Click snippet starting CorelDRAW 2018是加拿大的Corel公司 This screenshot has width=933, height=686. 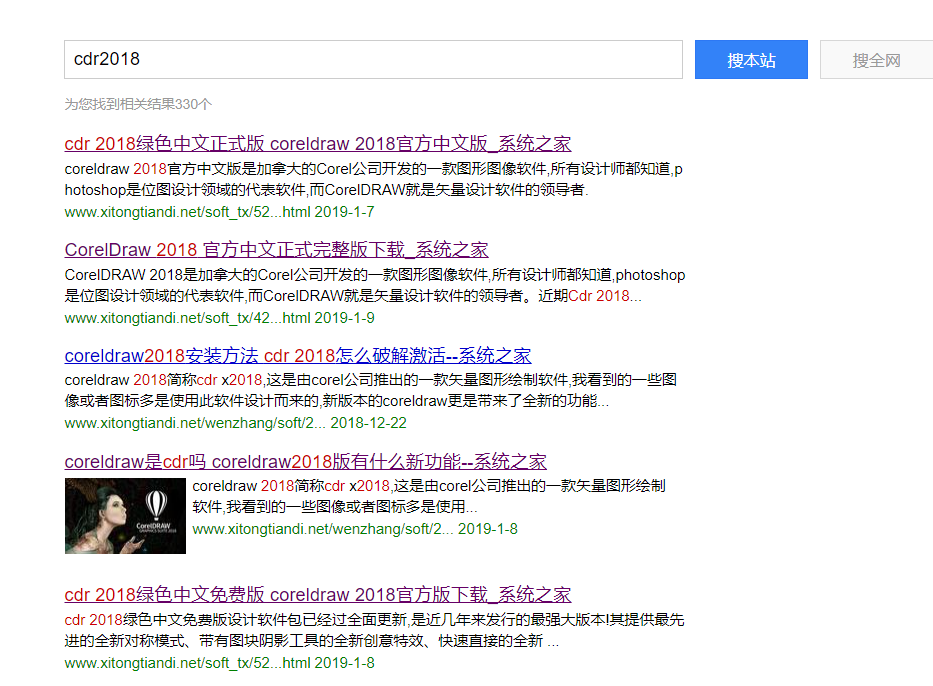click(374, 286)
